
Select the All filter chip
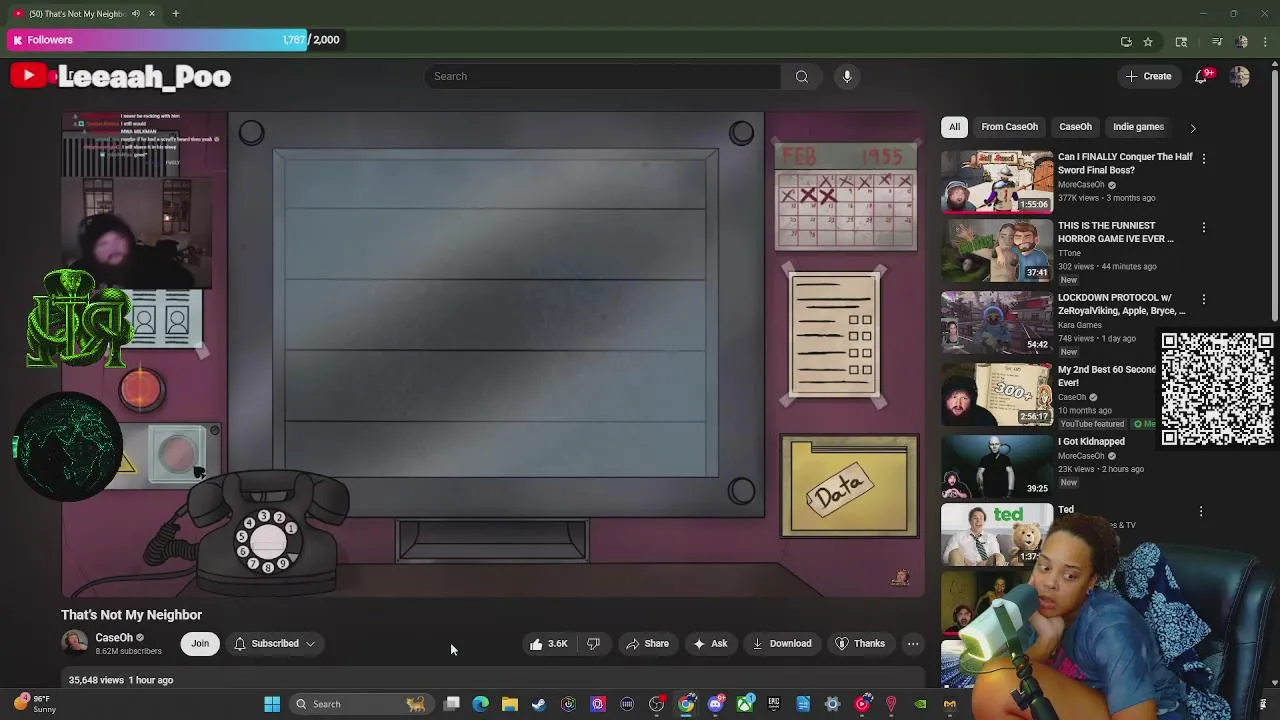click(954, 127)
